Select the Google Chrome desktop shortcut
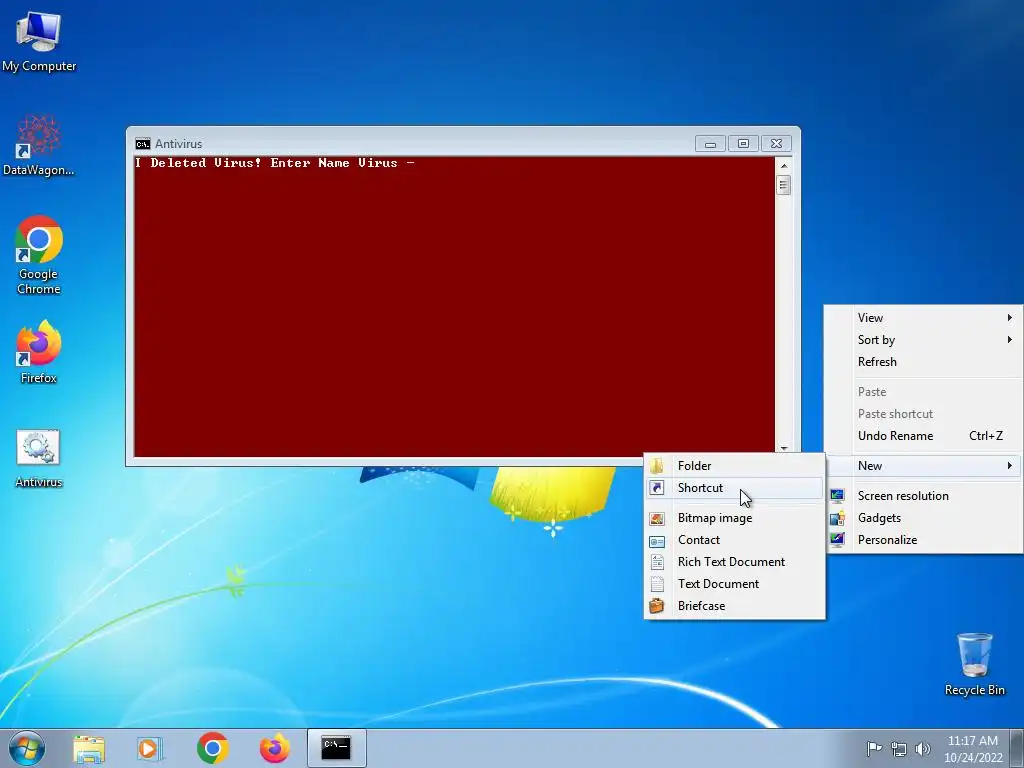1024x768 pixels. (x=39, y=255)
